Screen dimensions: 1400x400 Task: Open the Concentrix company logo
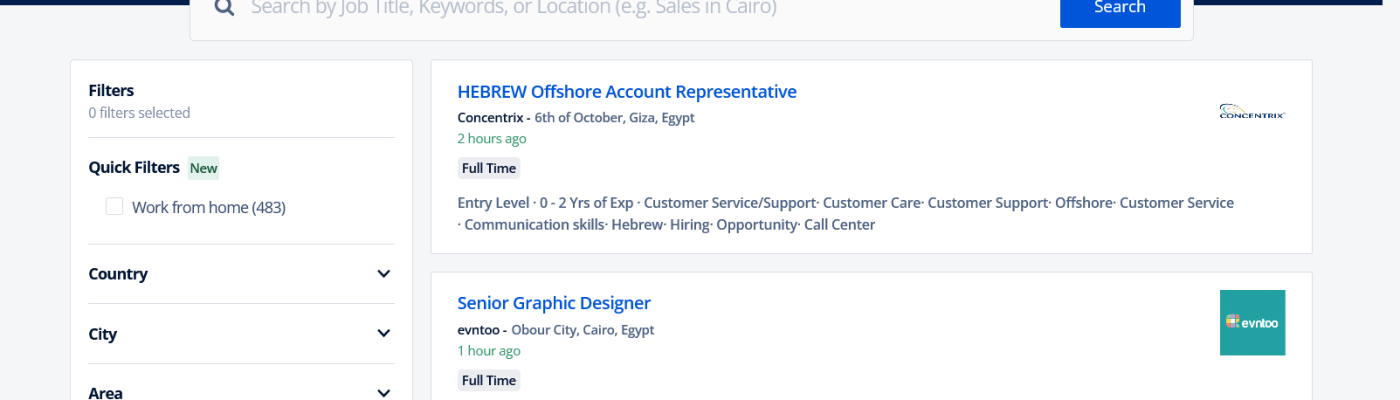point(1252,111)
